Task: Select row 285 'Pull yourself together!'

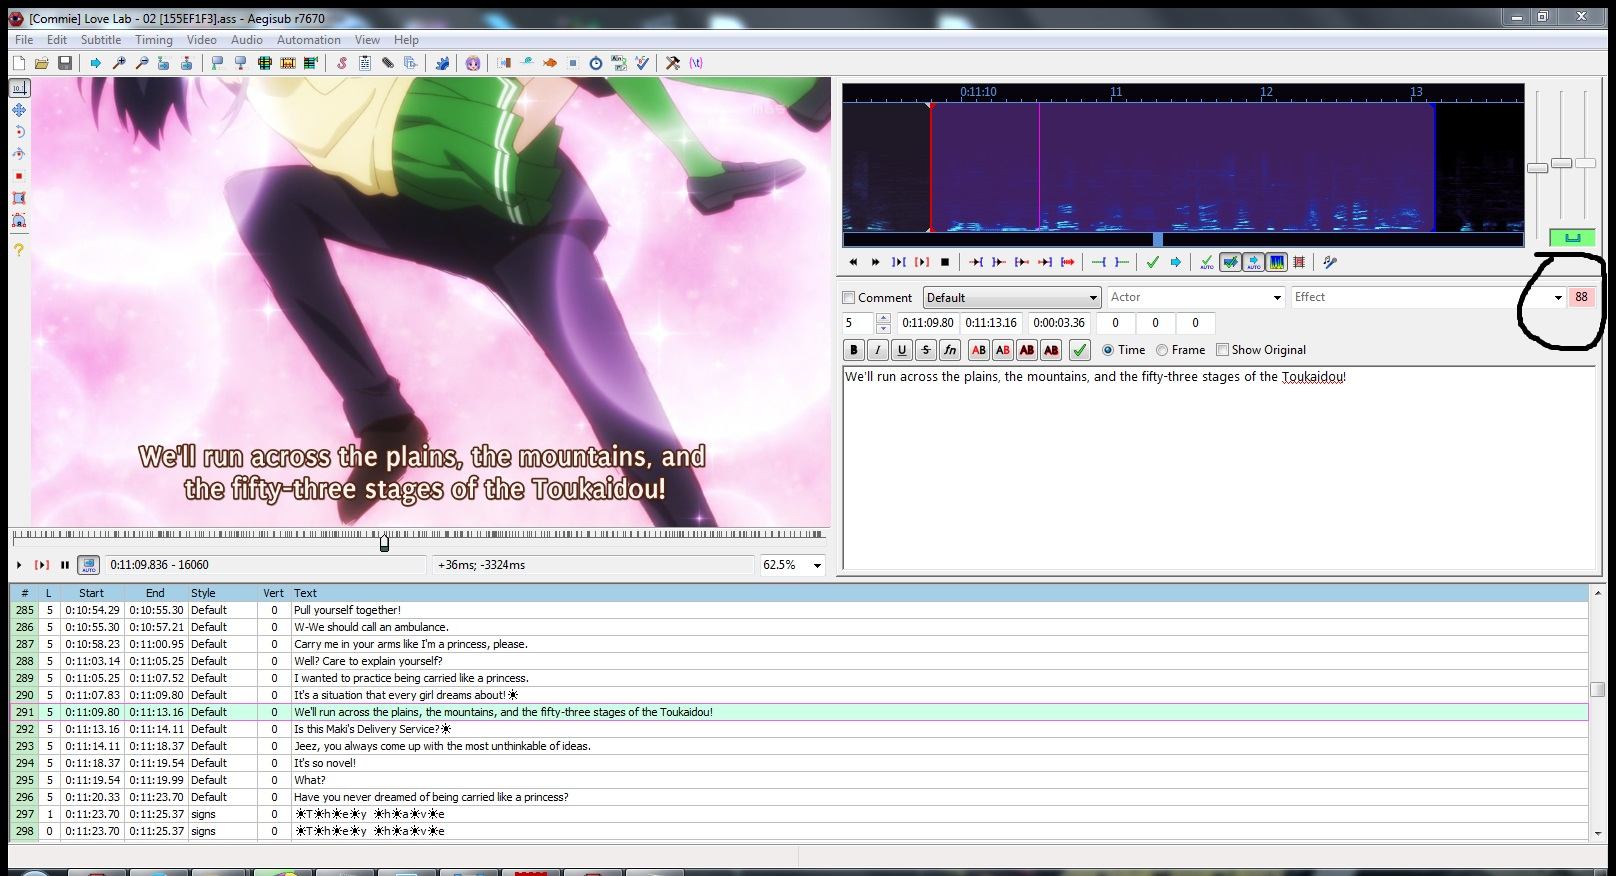Action: pos(799,610)
